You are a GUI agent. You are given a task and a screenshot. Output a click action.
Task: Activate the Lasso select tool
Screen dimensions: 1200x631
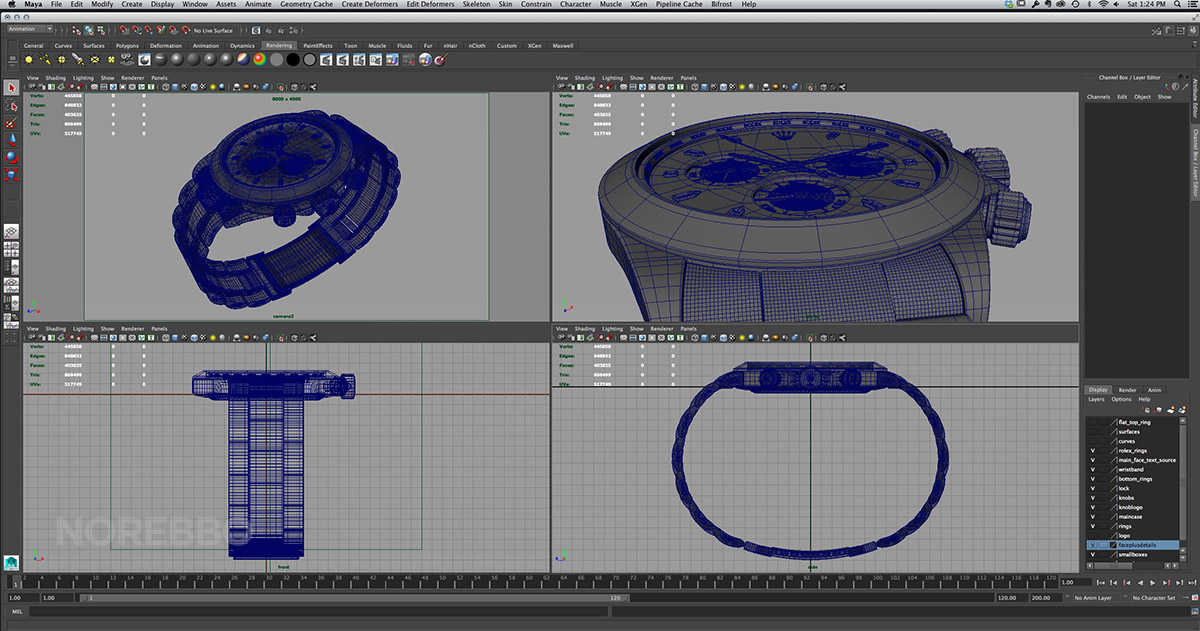pos(12,105)
